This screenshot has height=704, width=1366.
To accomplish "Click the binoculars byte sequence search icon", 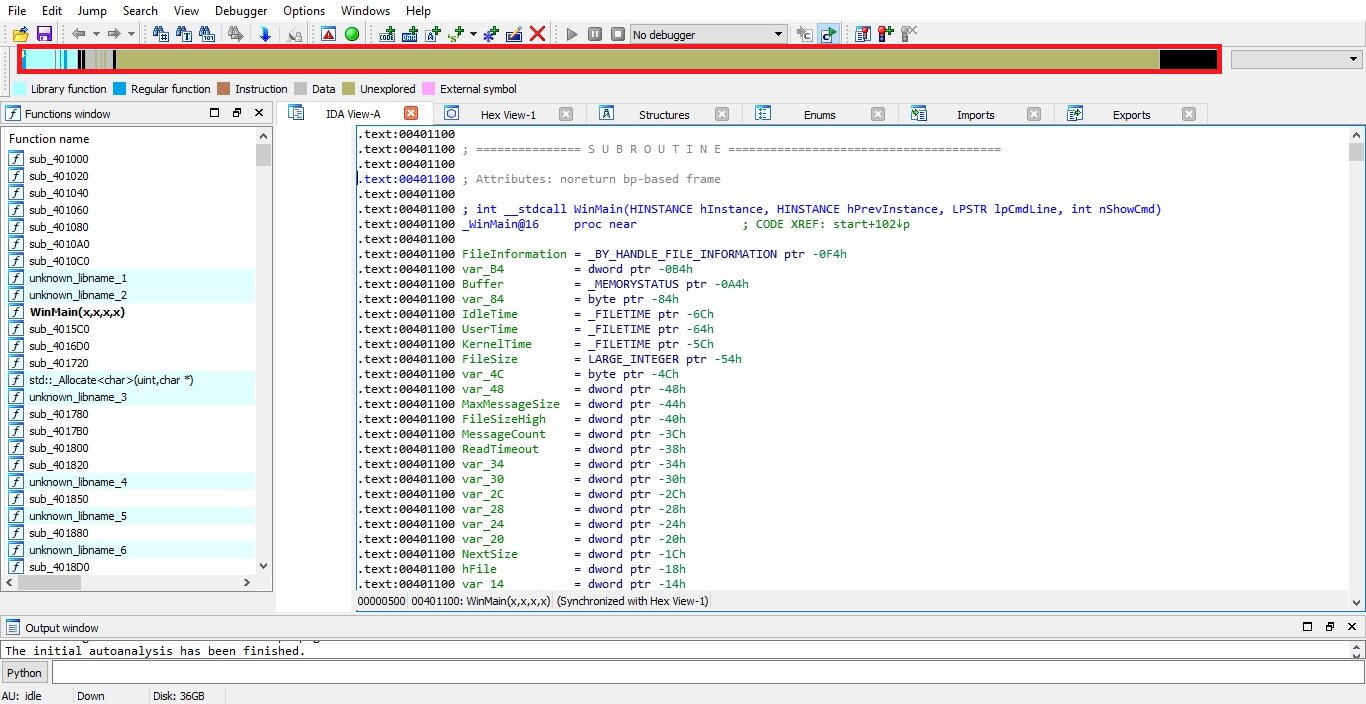I will (207, 34).
